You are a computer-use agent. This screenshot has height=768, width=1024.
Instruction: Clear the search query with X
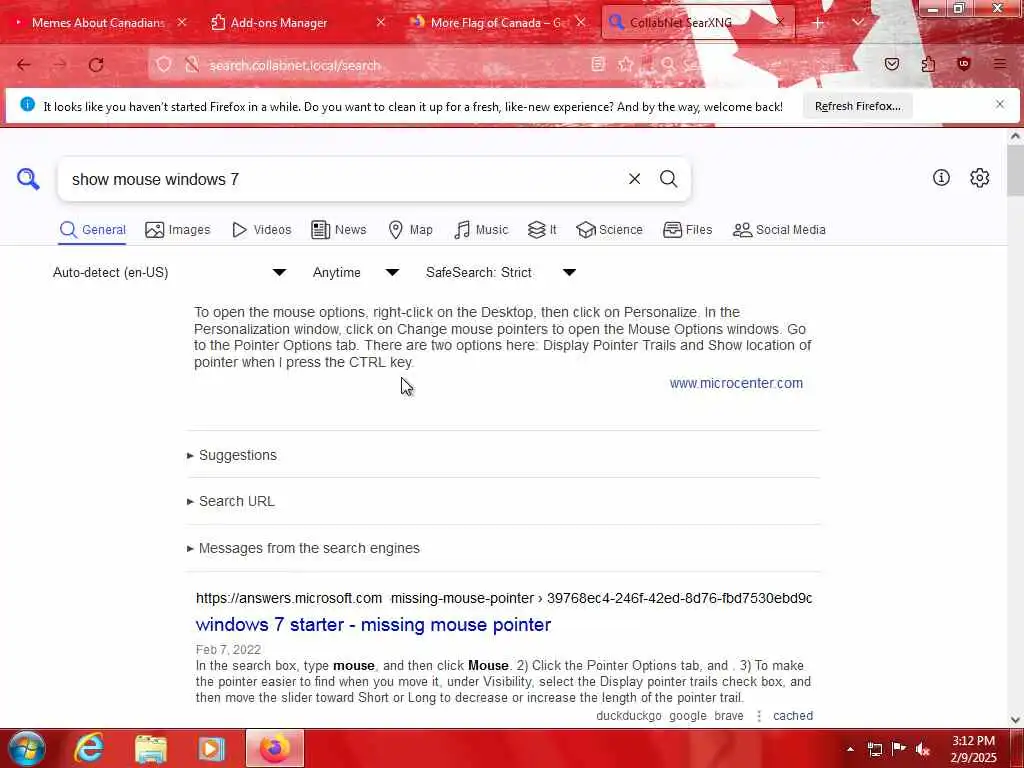point(634,179)
